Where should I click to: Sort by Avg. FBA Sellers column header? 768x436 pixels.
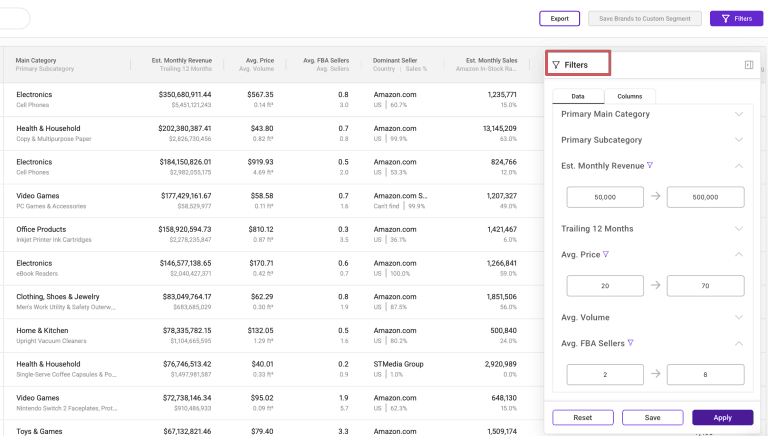(326, 60)
